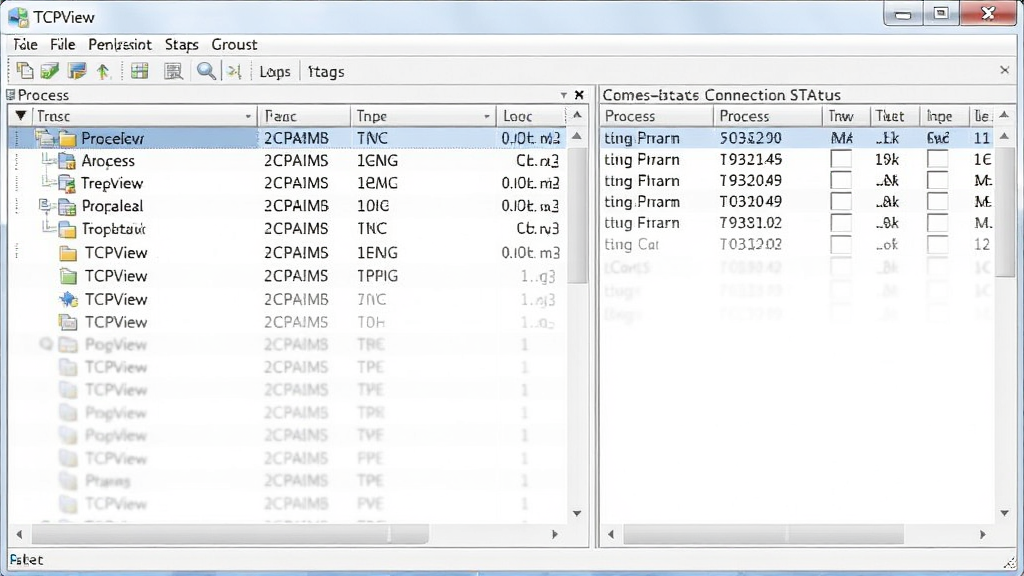Image resolution: width=1024 pixels, height=576 pixels.
Task: Toggle Inpe checkbox in the T932145 row
Action: tap(937, 159)
